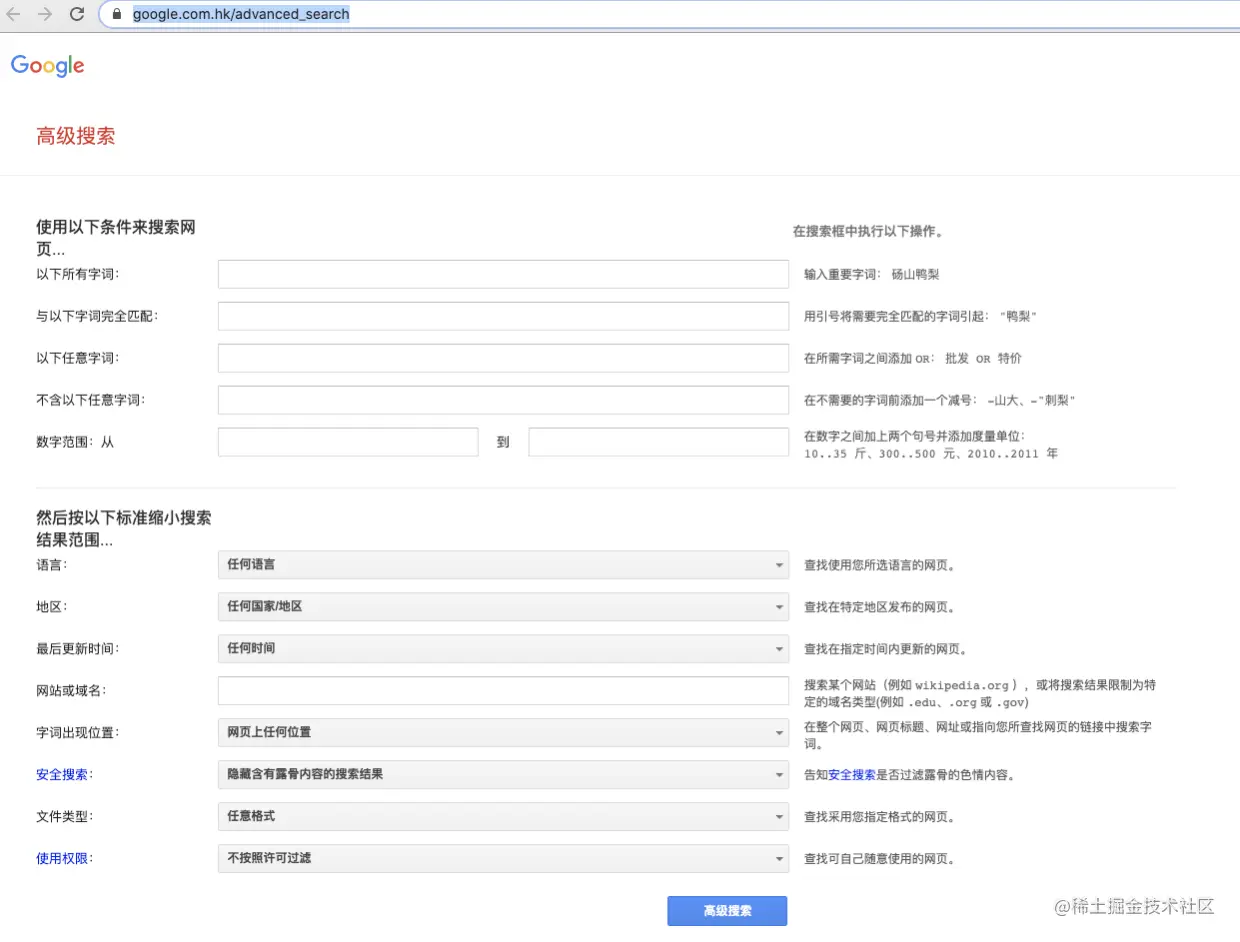Reload the page with the refresh icon
The width and height of the screenshot is (1240, 942).
pyautogui.click(x=77, y=14)
